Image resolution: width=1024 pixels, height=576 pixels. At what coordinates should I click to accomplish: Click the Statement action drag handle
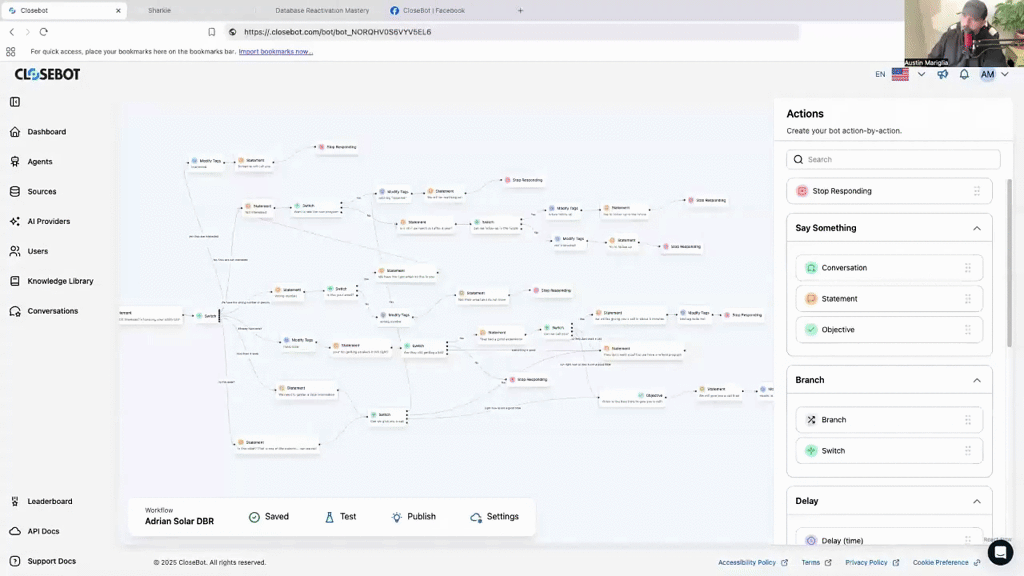click(968, 299)
